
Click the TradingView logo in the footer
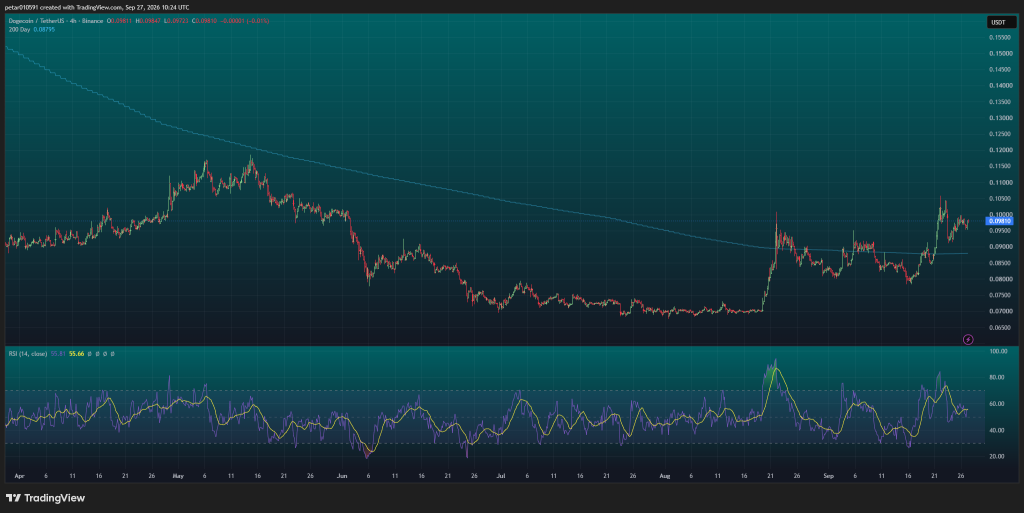click(x=45, y=498)
